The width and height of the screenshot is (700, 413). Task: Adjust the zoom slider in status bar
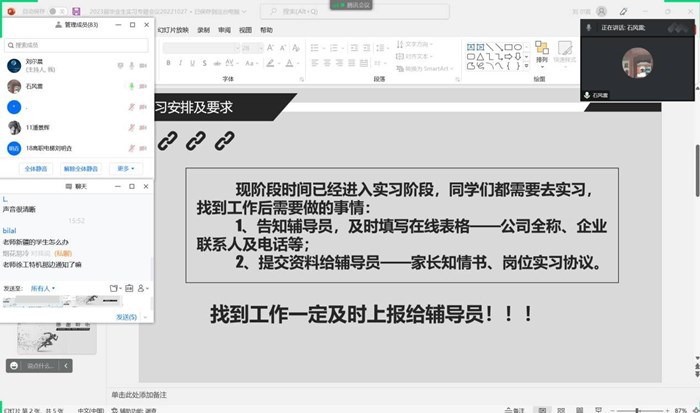tap(638, 409)
